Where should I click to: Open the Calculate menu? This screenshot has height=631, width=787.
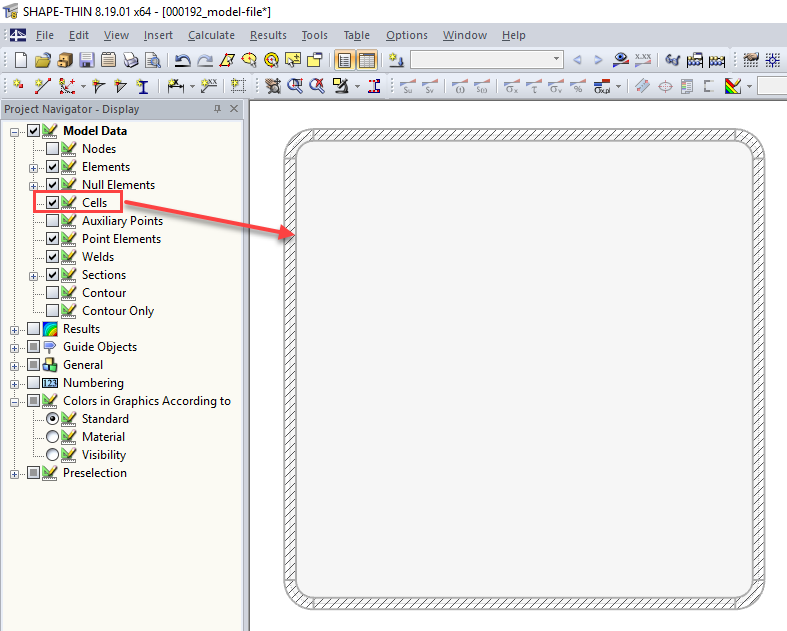pyautogui.click(x=211, y=35)
